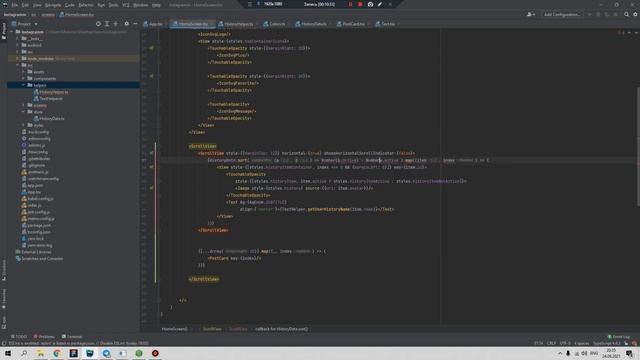Stop the screen recording with red button
Screen dimensions: 640x360
point(360,4)
